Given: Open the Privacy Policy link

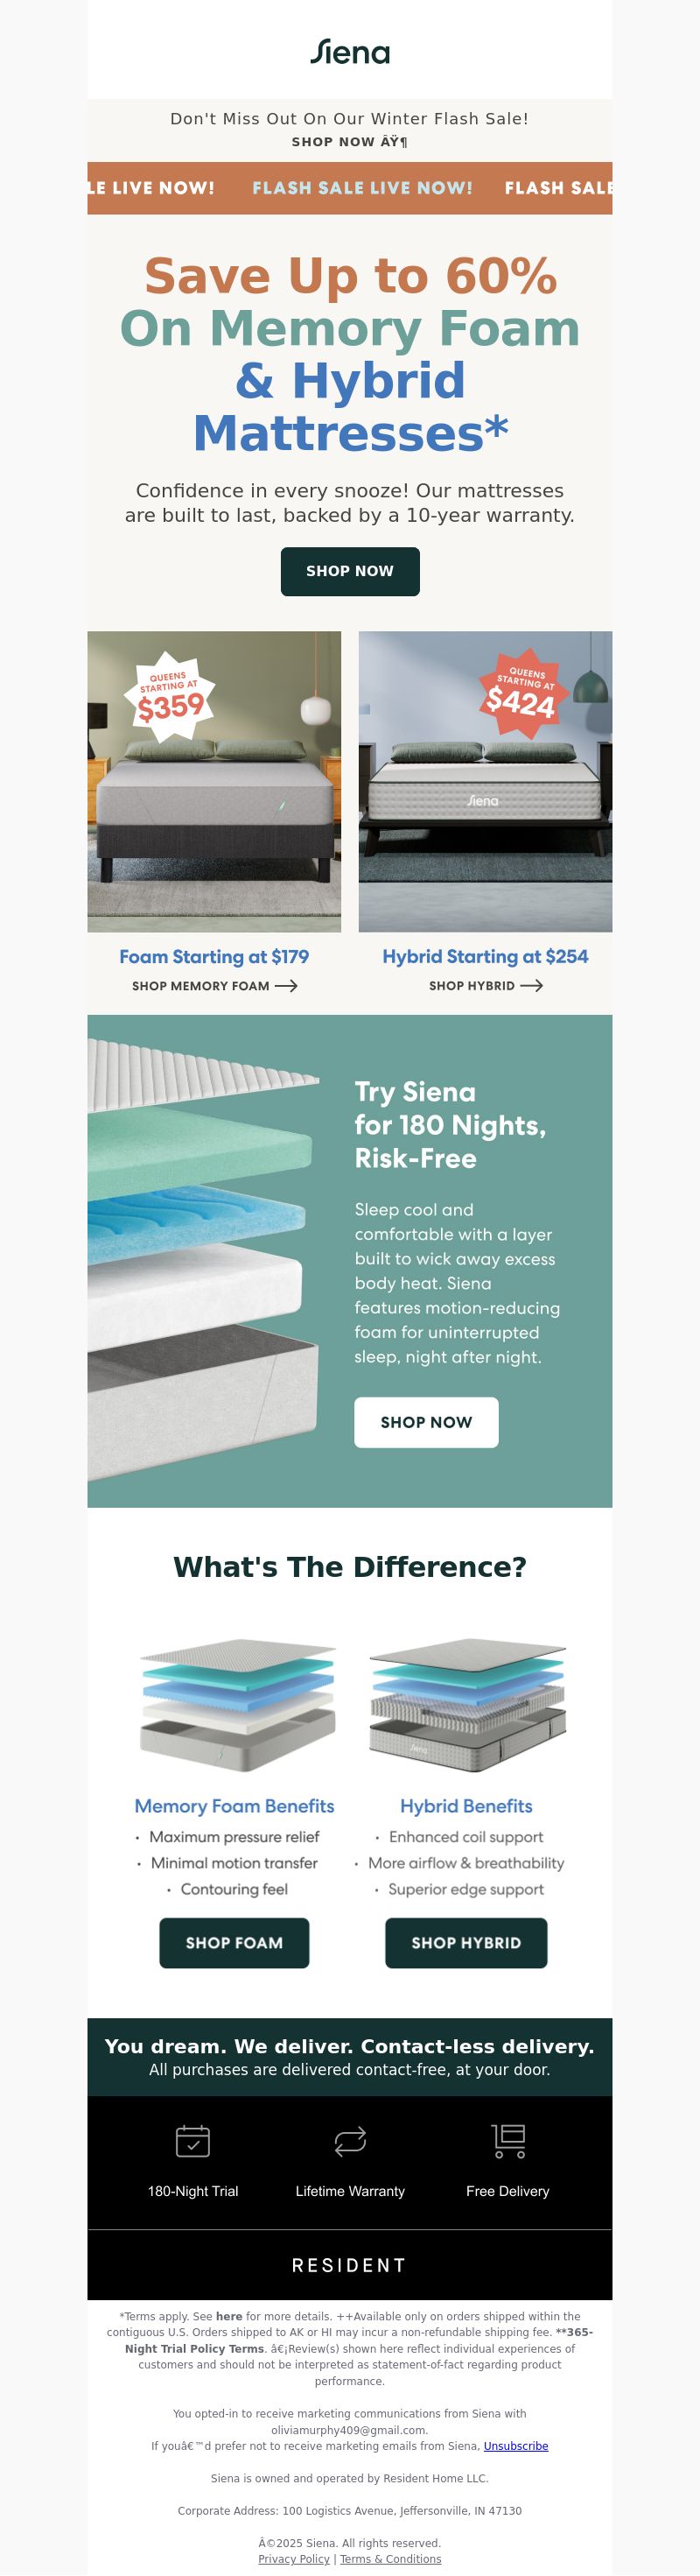Looking at the screenshot, I should point(294,2559).
